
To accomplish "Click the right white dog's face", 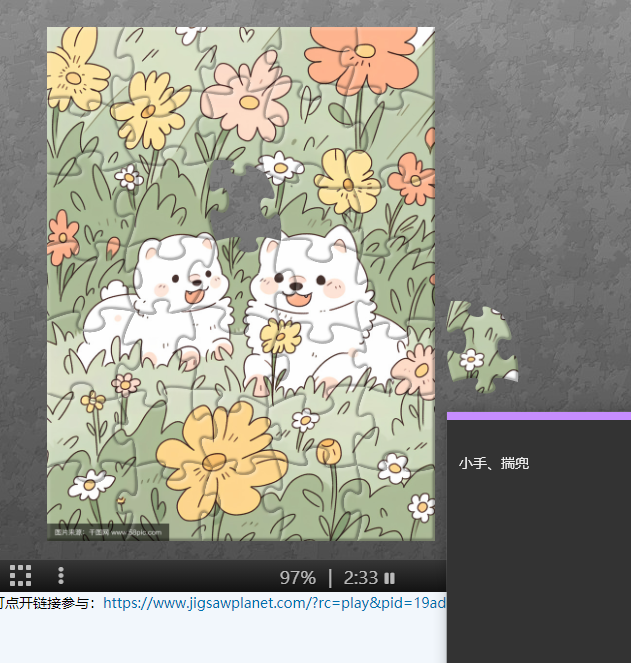I will point(297,281).
